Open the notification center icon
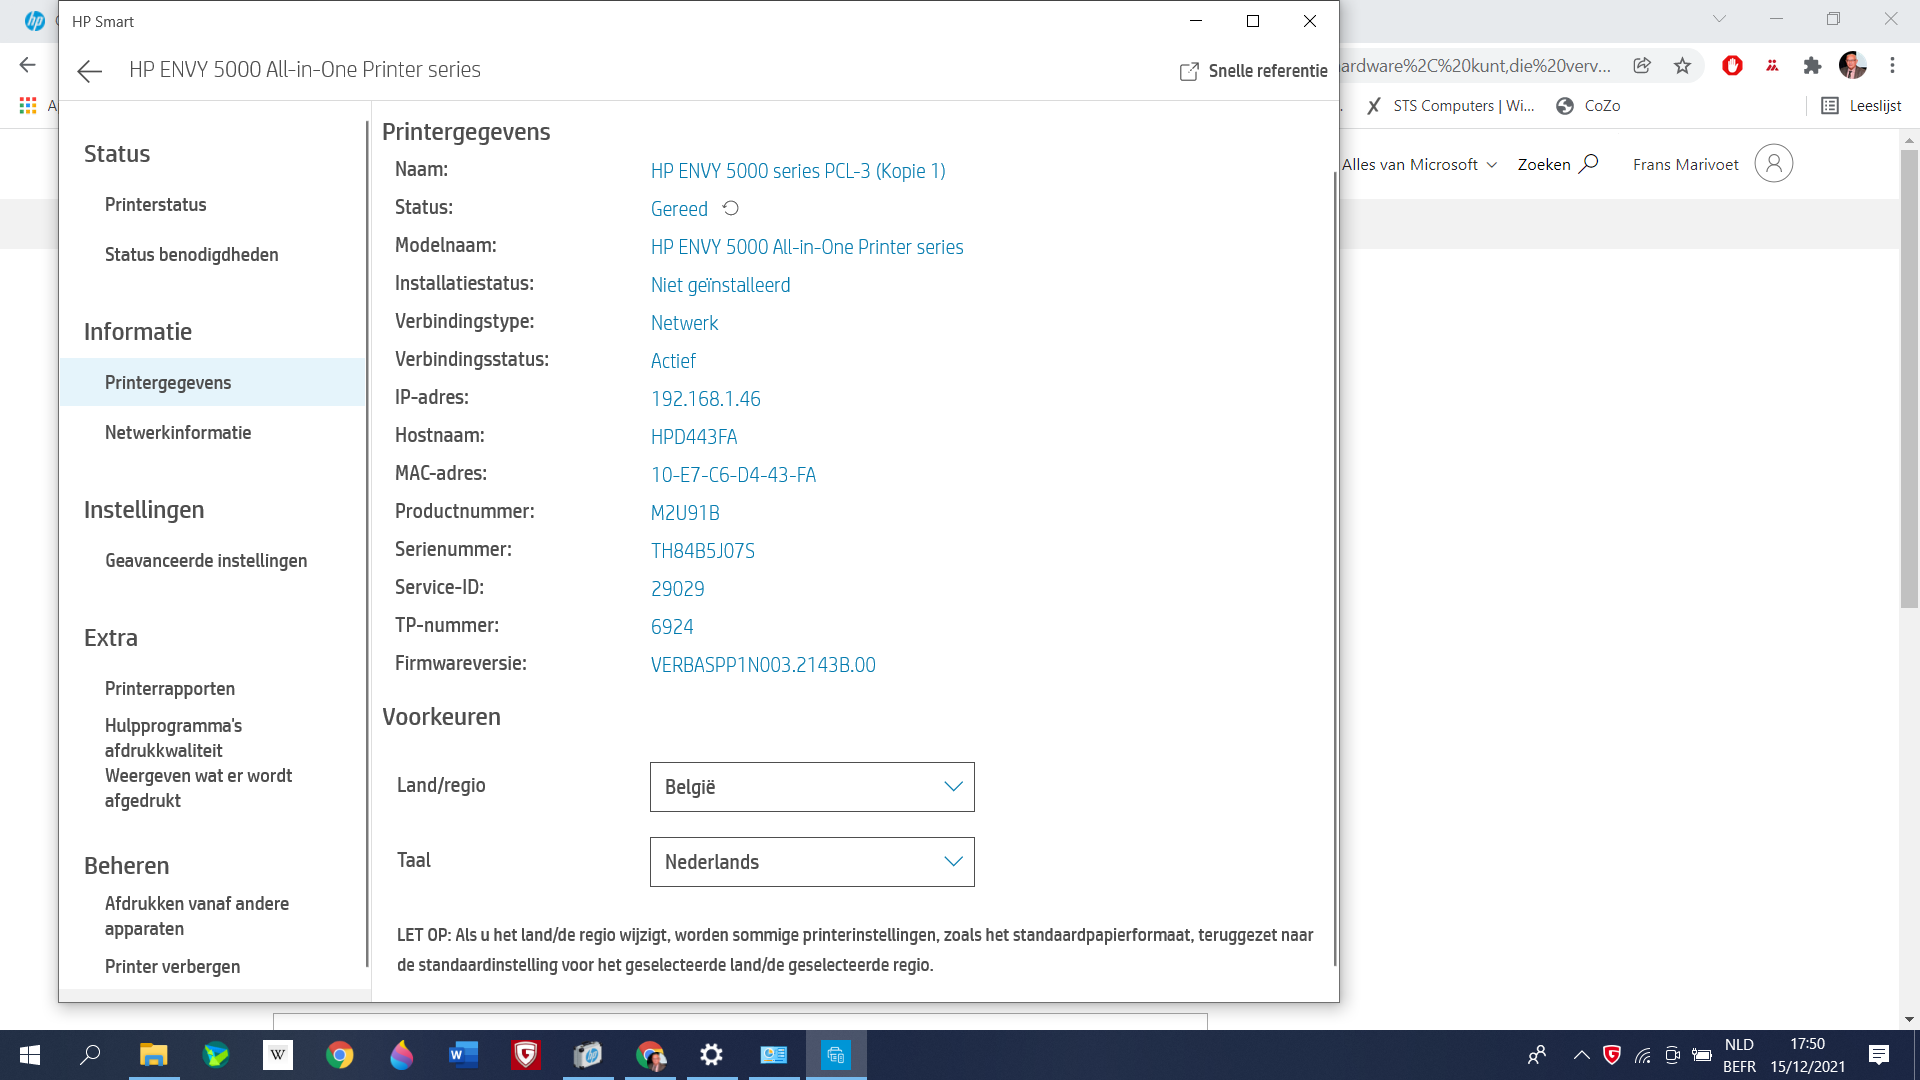The height and width of the screenshot is (1080, 1920). (x=1878, y=1055)
